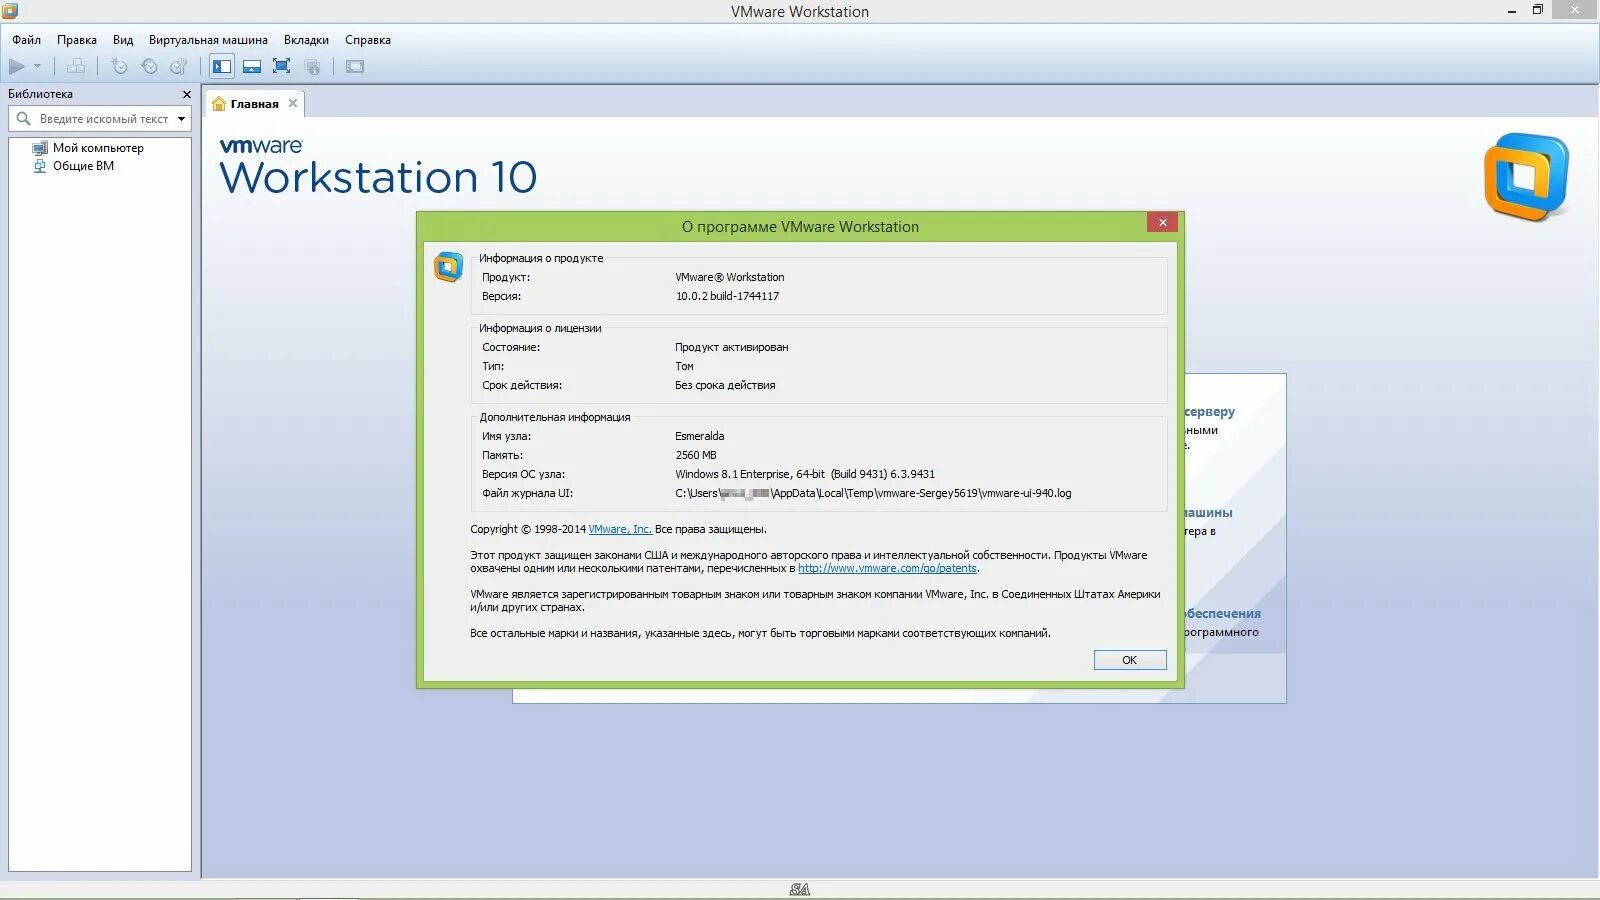Select Мой компьютер in the library
Viewport: 1600px width, 900px height.
click(x=98, y=148)
